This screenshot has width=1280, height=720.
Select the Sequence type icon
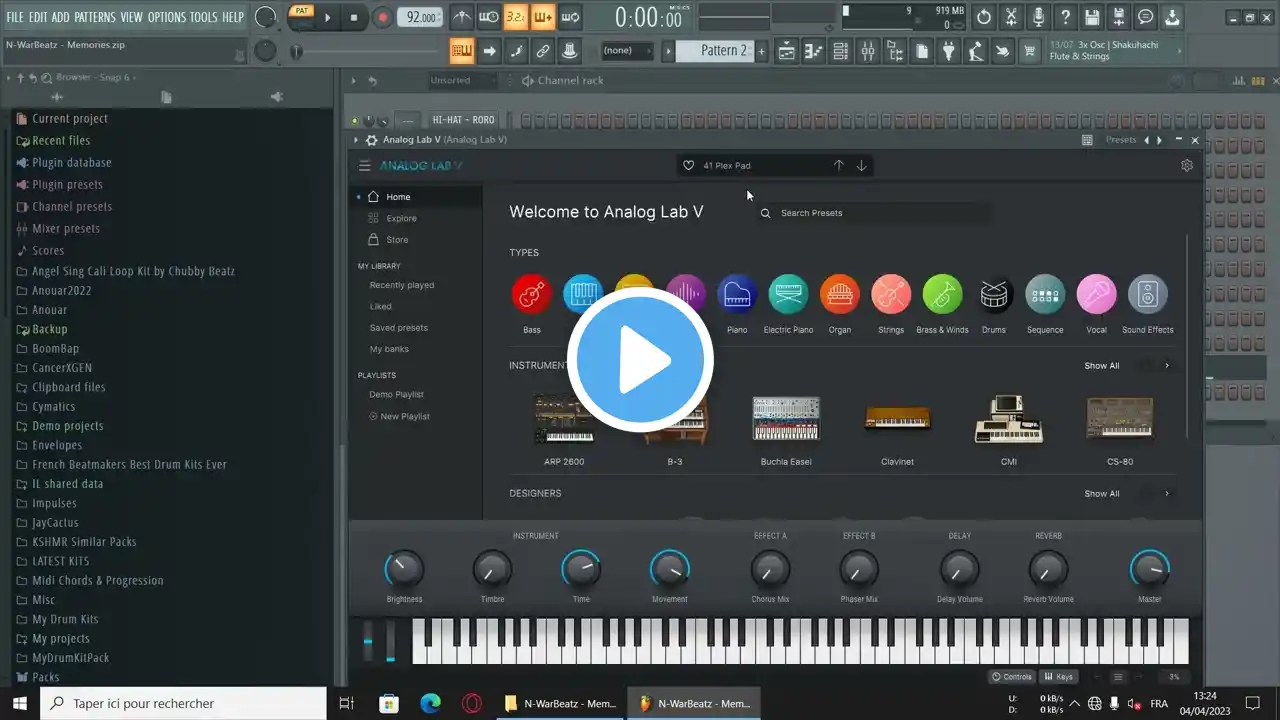click(x=1045, y=294)
